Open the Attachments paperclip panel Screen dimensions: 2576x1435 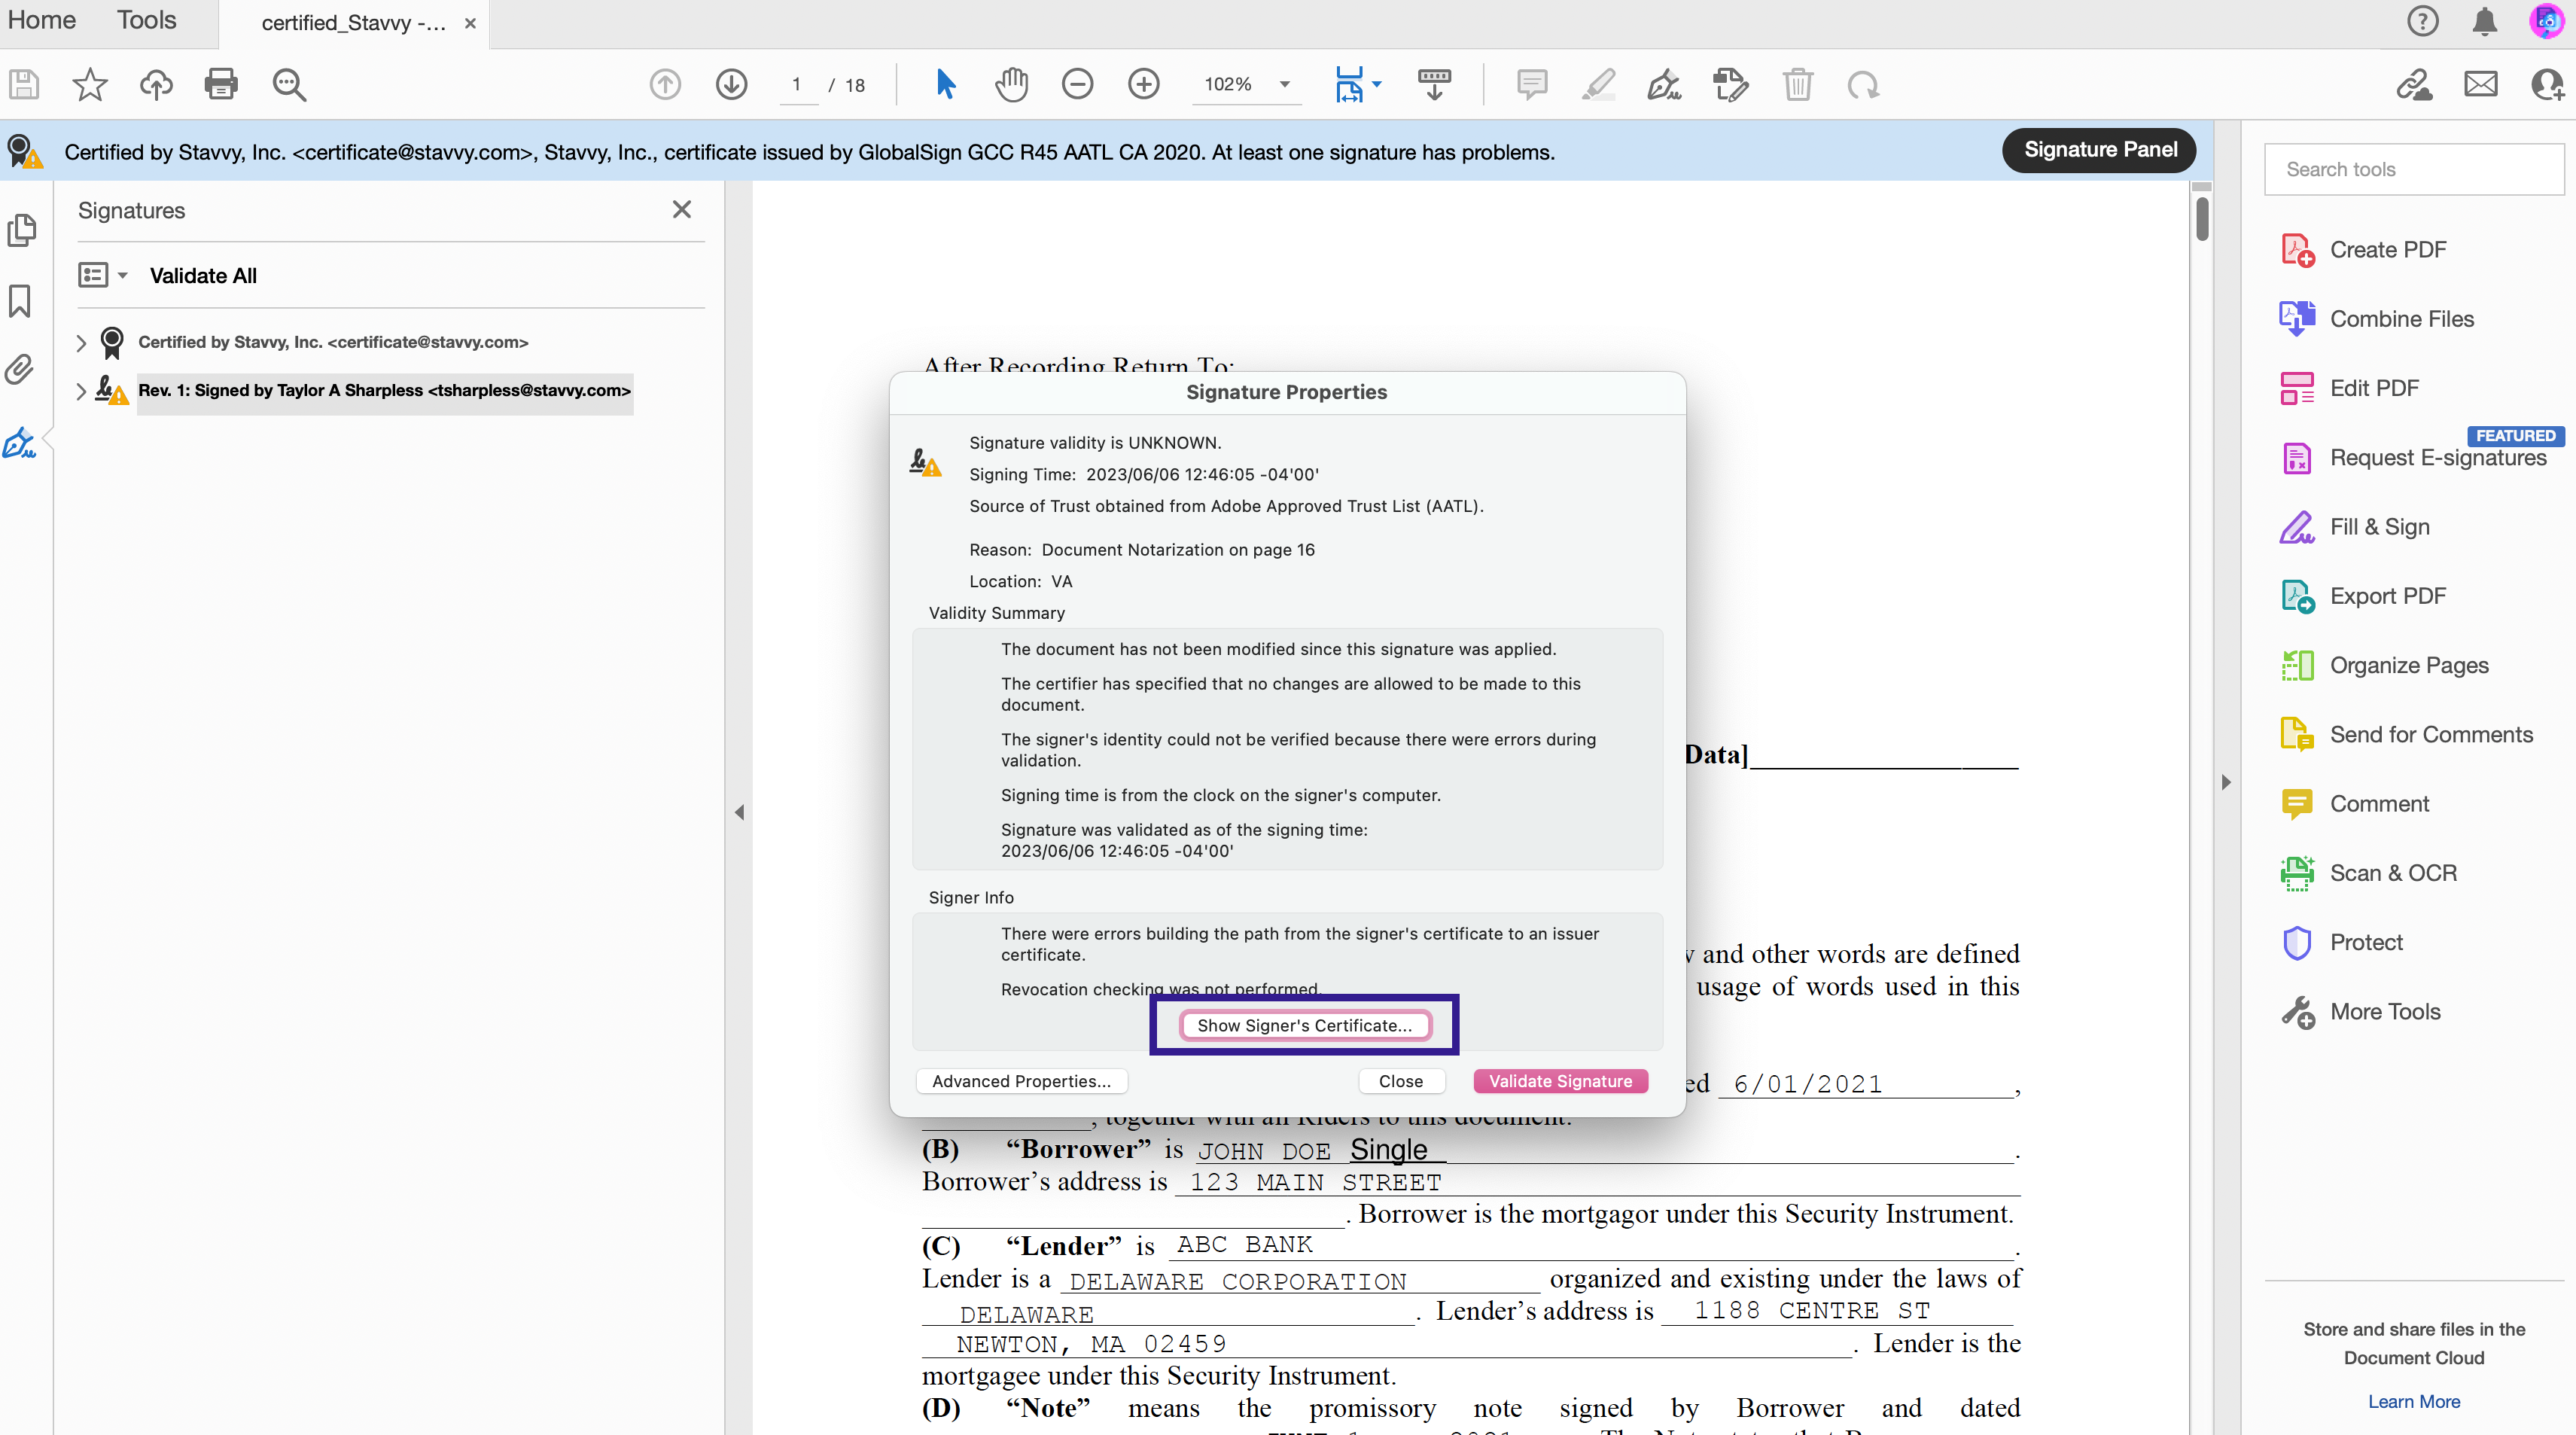pyautogui.click(x=20, y=370)
